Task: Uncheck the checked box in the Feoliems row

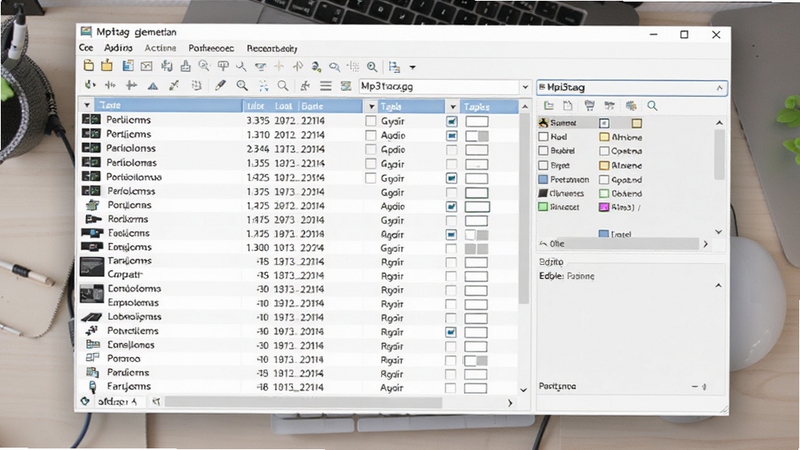Action: pos(451,235)
